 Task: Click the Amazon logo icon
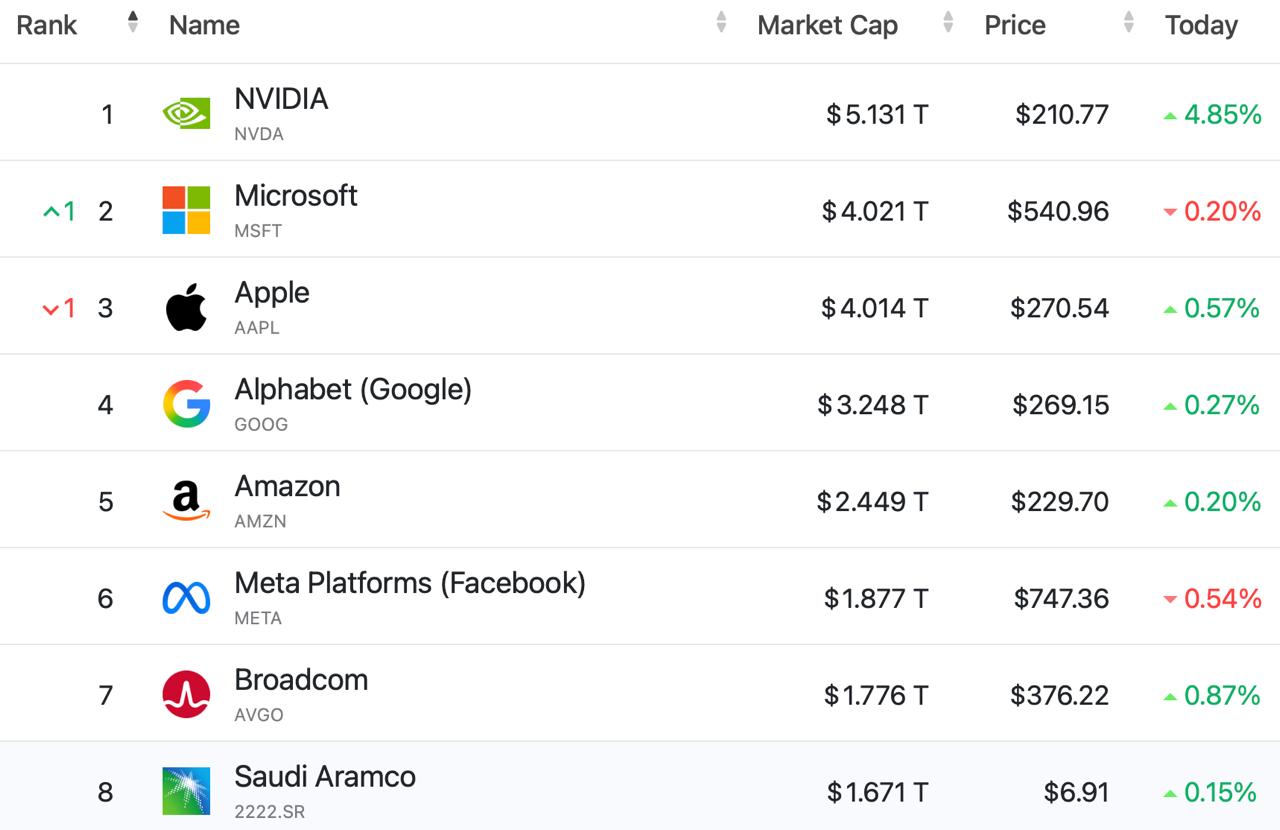click(x=186, y=501)
